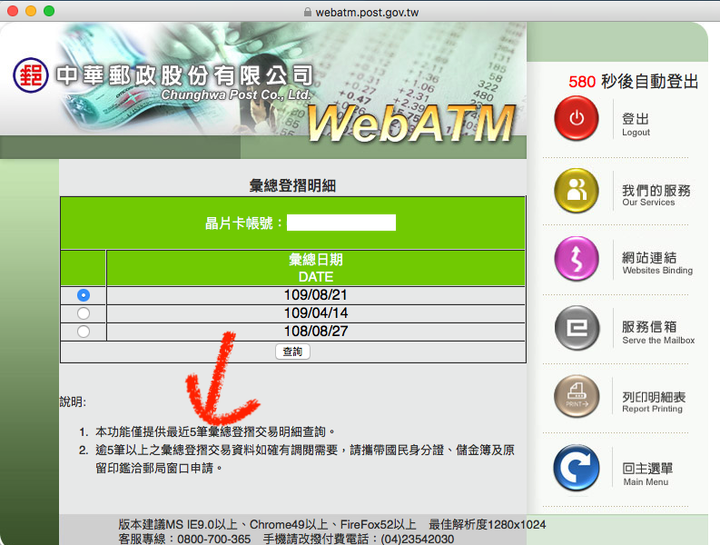Click the blue Main Menu return icon
720x545 pixels.
click(x=577, y=468)
